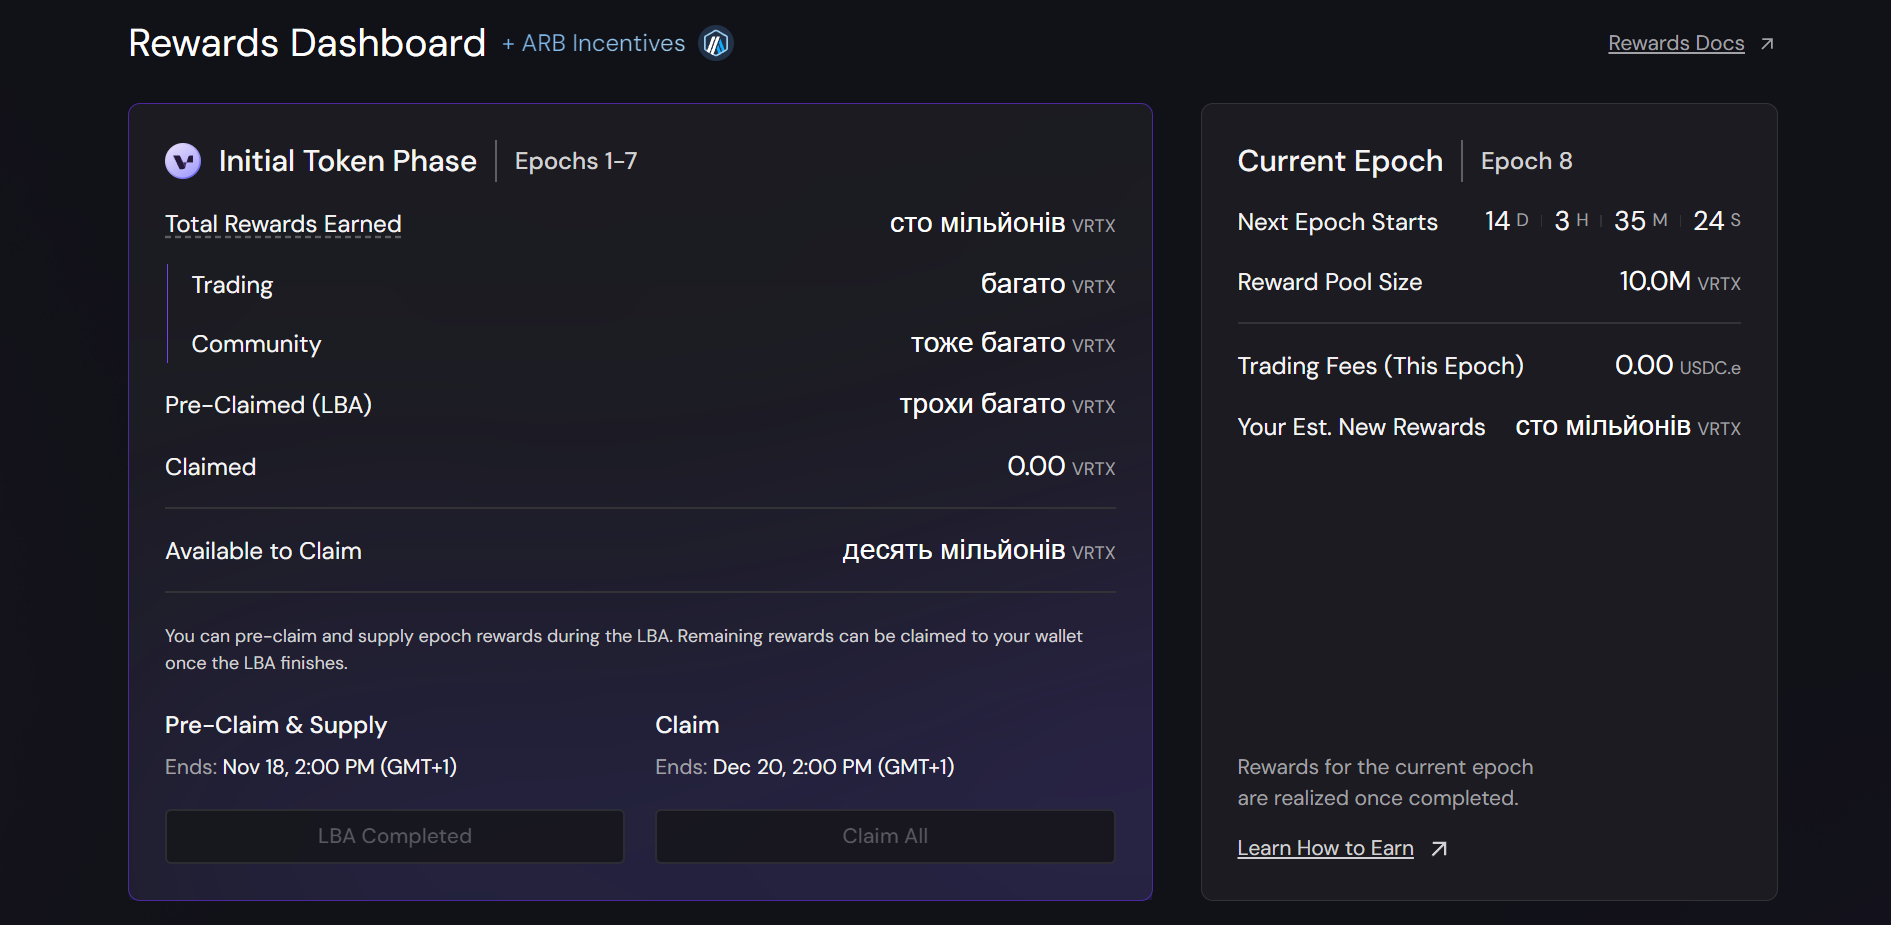Click the Trading Fees (This Epoch) label
The width and height of the screenshot is (1891, 925).
pyautogui.click(x=1380, y=366)
